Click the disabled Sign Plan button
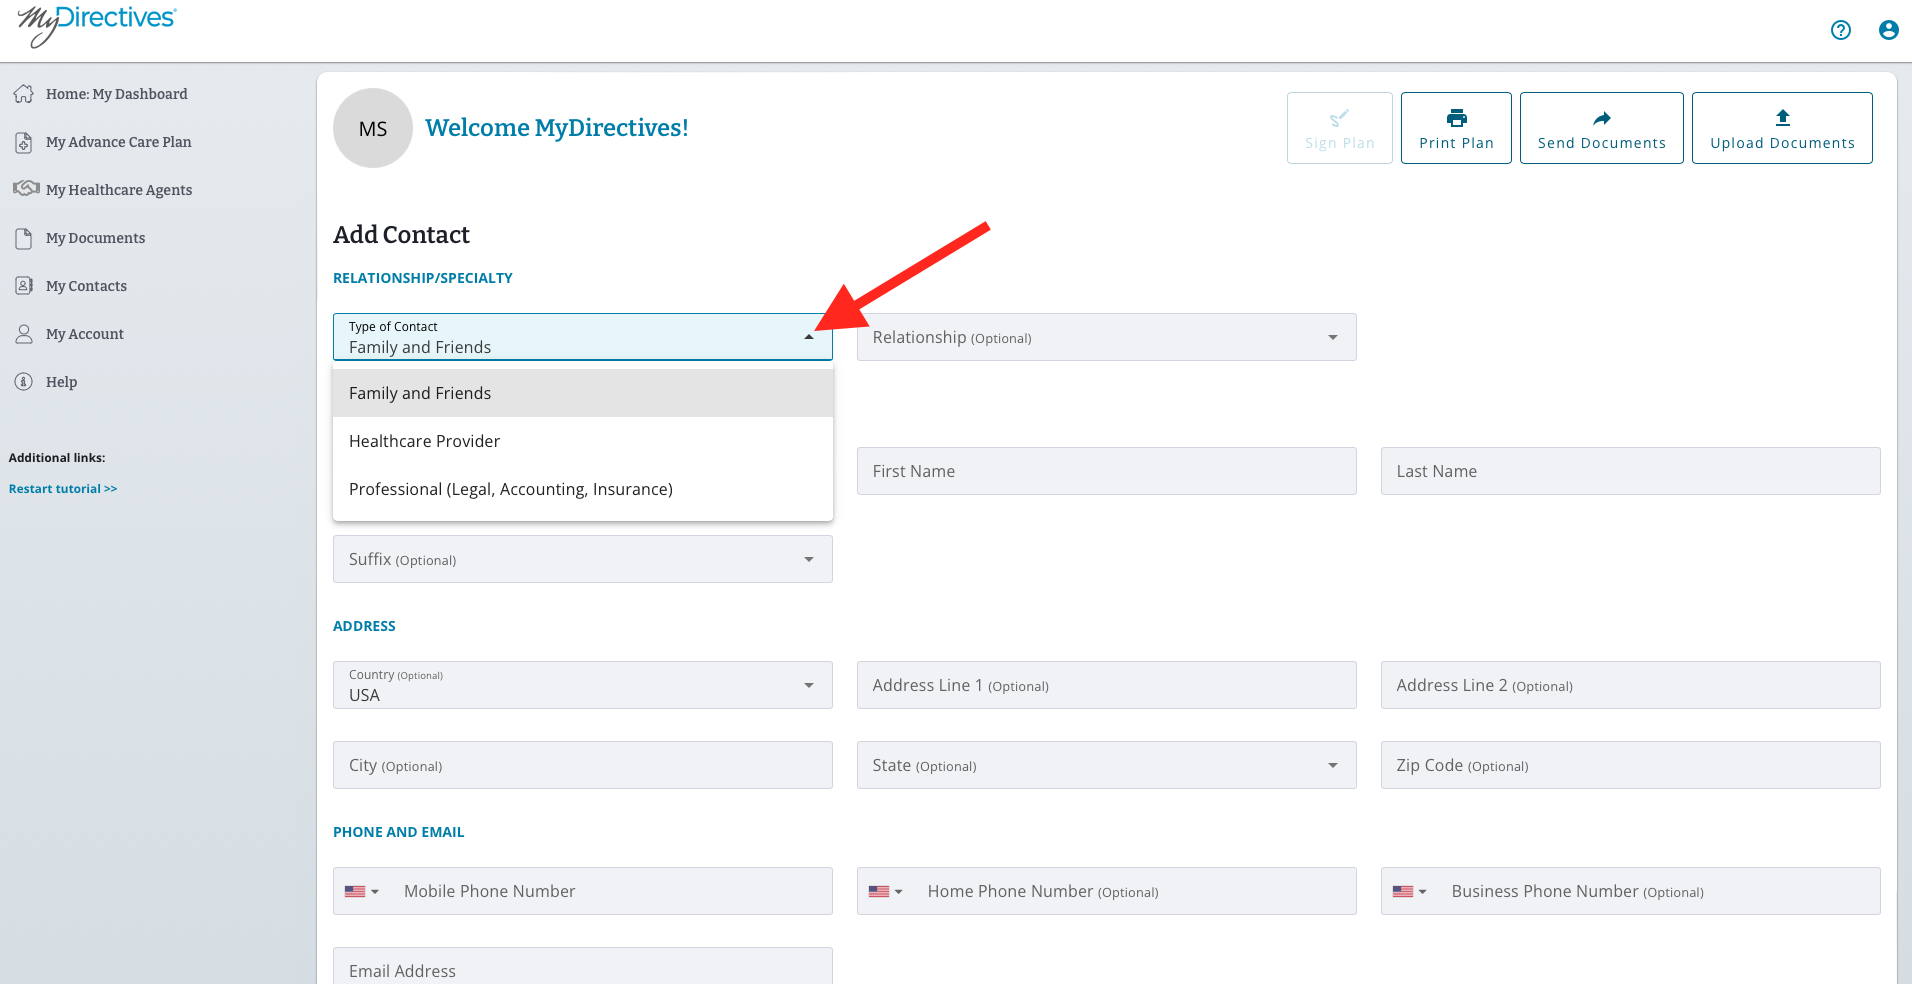Screen dimensions: 1912x984 click(1340, 128)
